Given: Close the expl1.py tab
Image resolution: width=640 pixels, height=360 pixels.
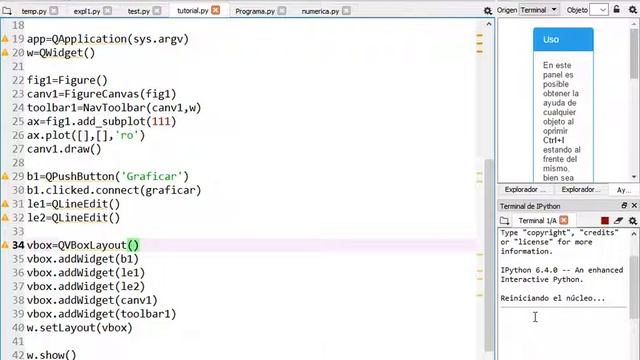Looking at the screenshot, I should (107, 11).
